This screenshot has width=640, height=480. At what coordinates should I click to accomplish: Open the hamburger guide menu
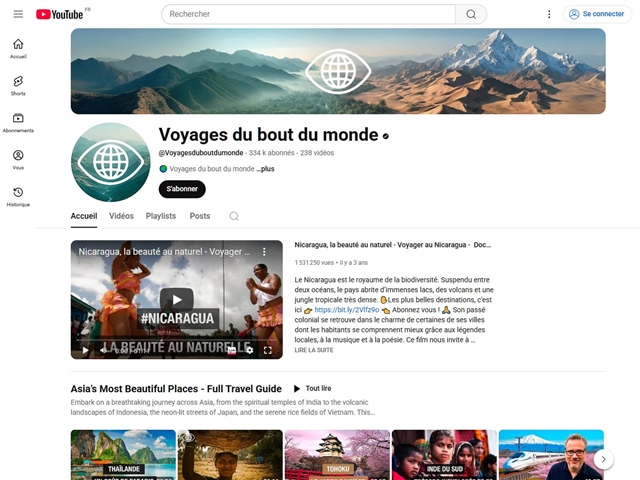tap(18, 14)
